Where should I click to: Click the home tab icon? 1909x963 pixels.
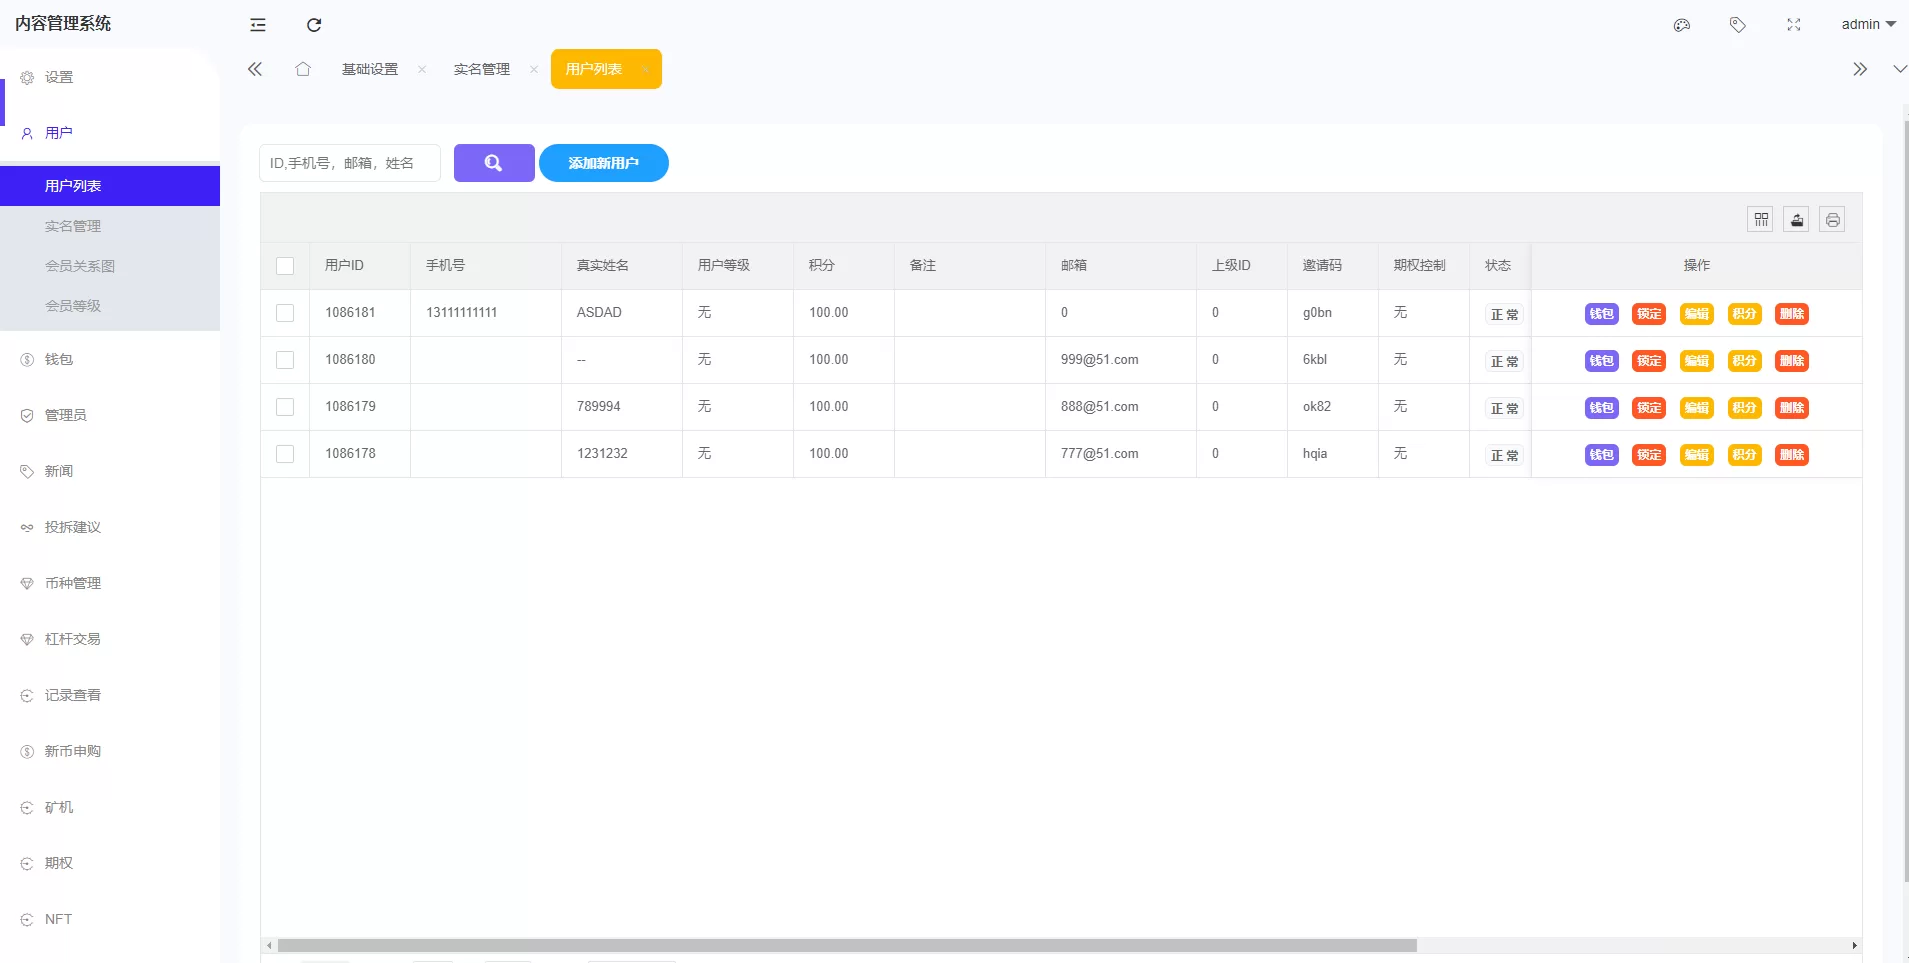point(303,69)
